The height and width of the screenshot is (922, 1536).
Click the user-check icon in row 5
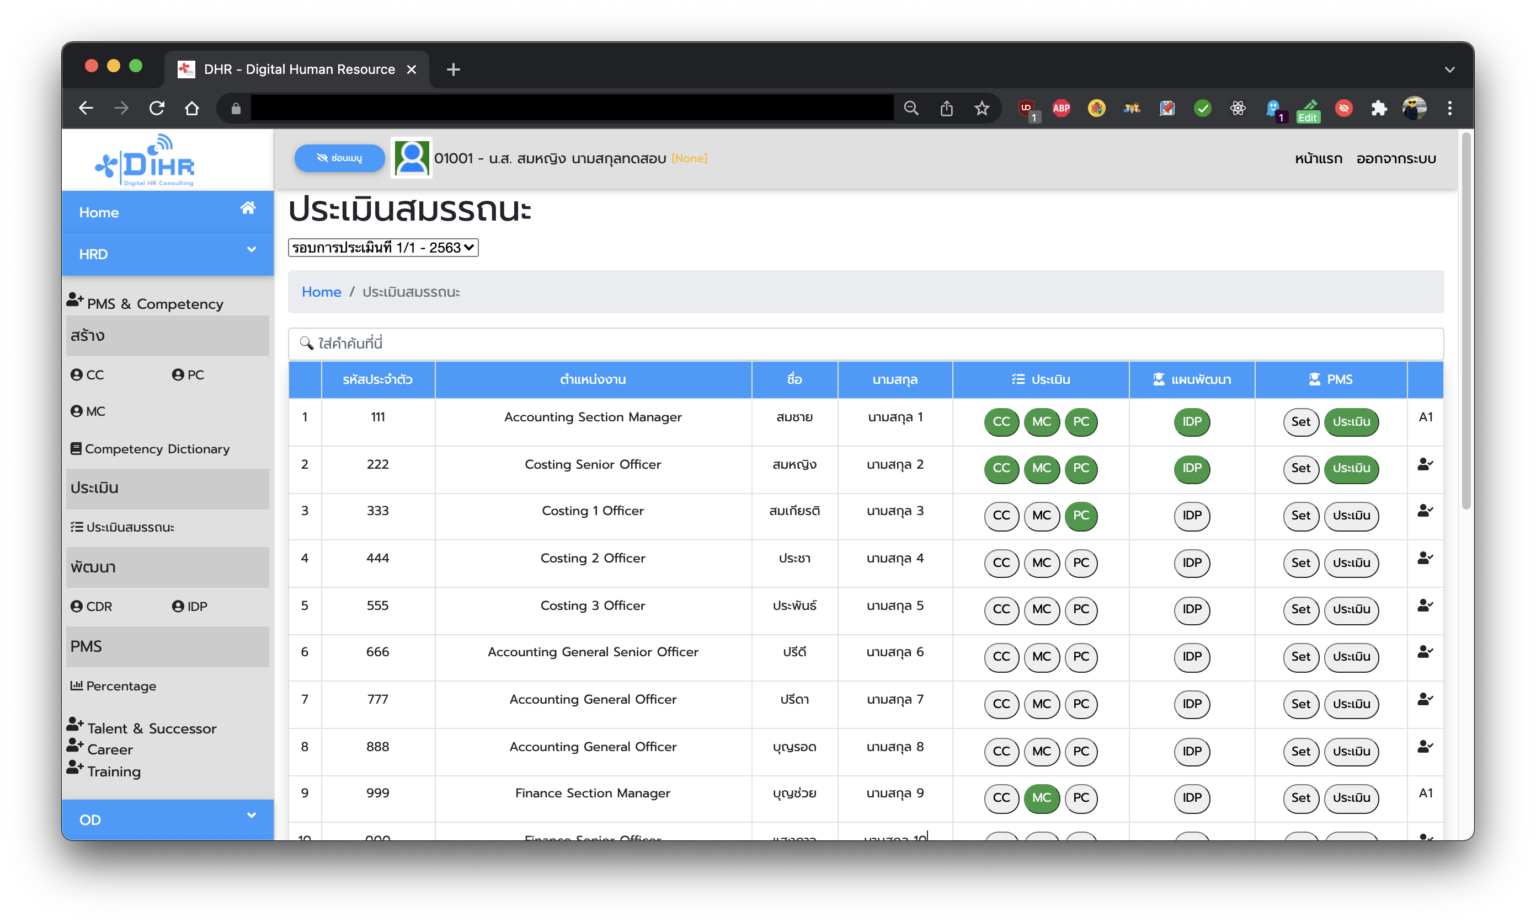click(x=1425, y=605)
